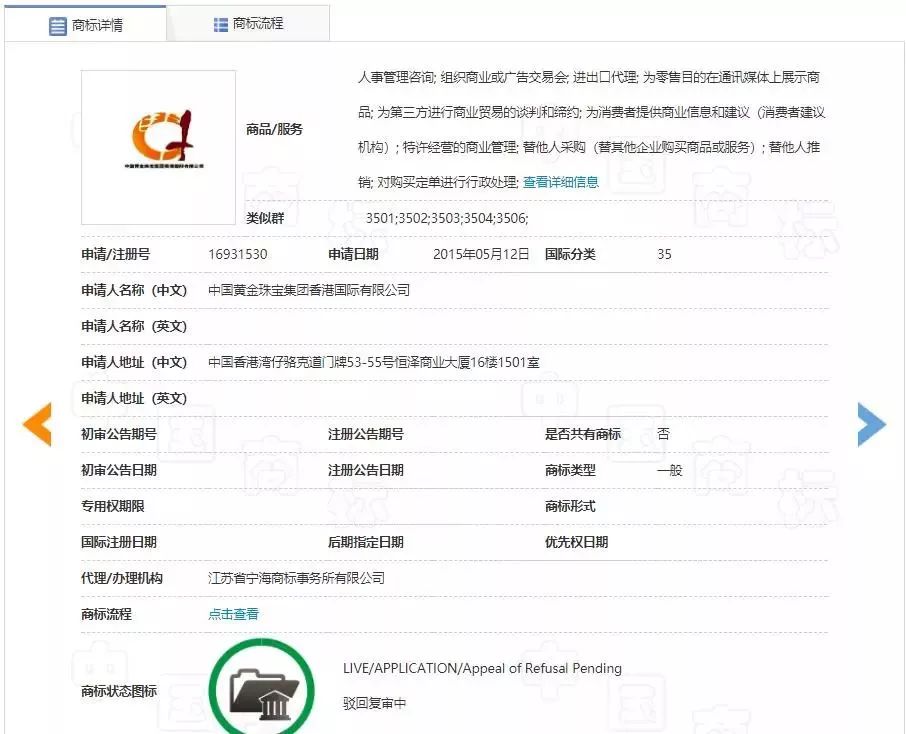Click the 商标类型 label
This screenshot has height=734, width=906.
click(570, 470)
